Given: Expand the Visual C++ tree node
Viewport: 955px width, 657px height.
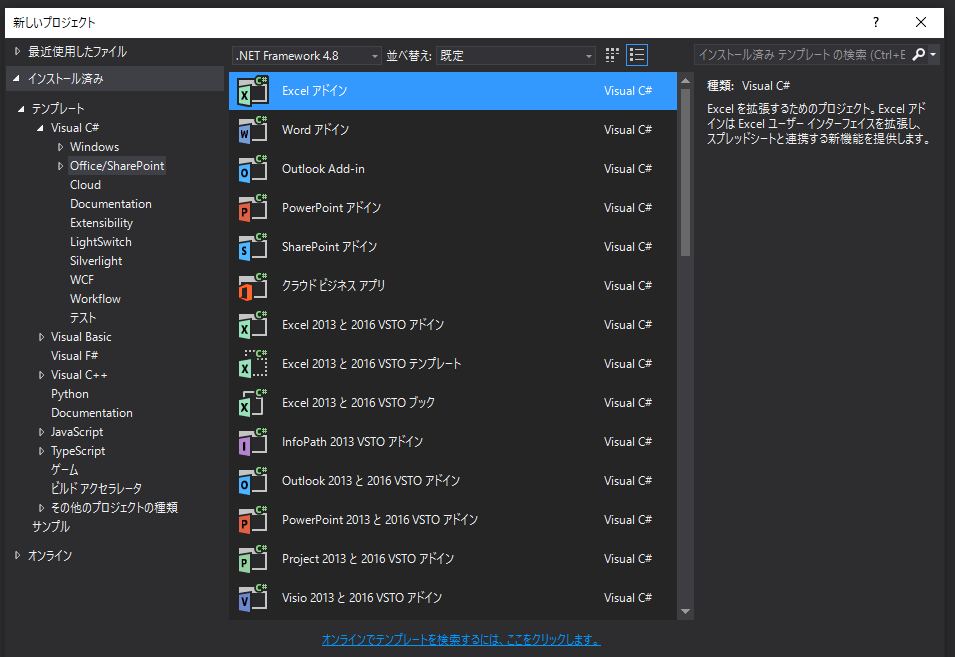Looking at the screenshot, I should [41, 375].
